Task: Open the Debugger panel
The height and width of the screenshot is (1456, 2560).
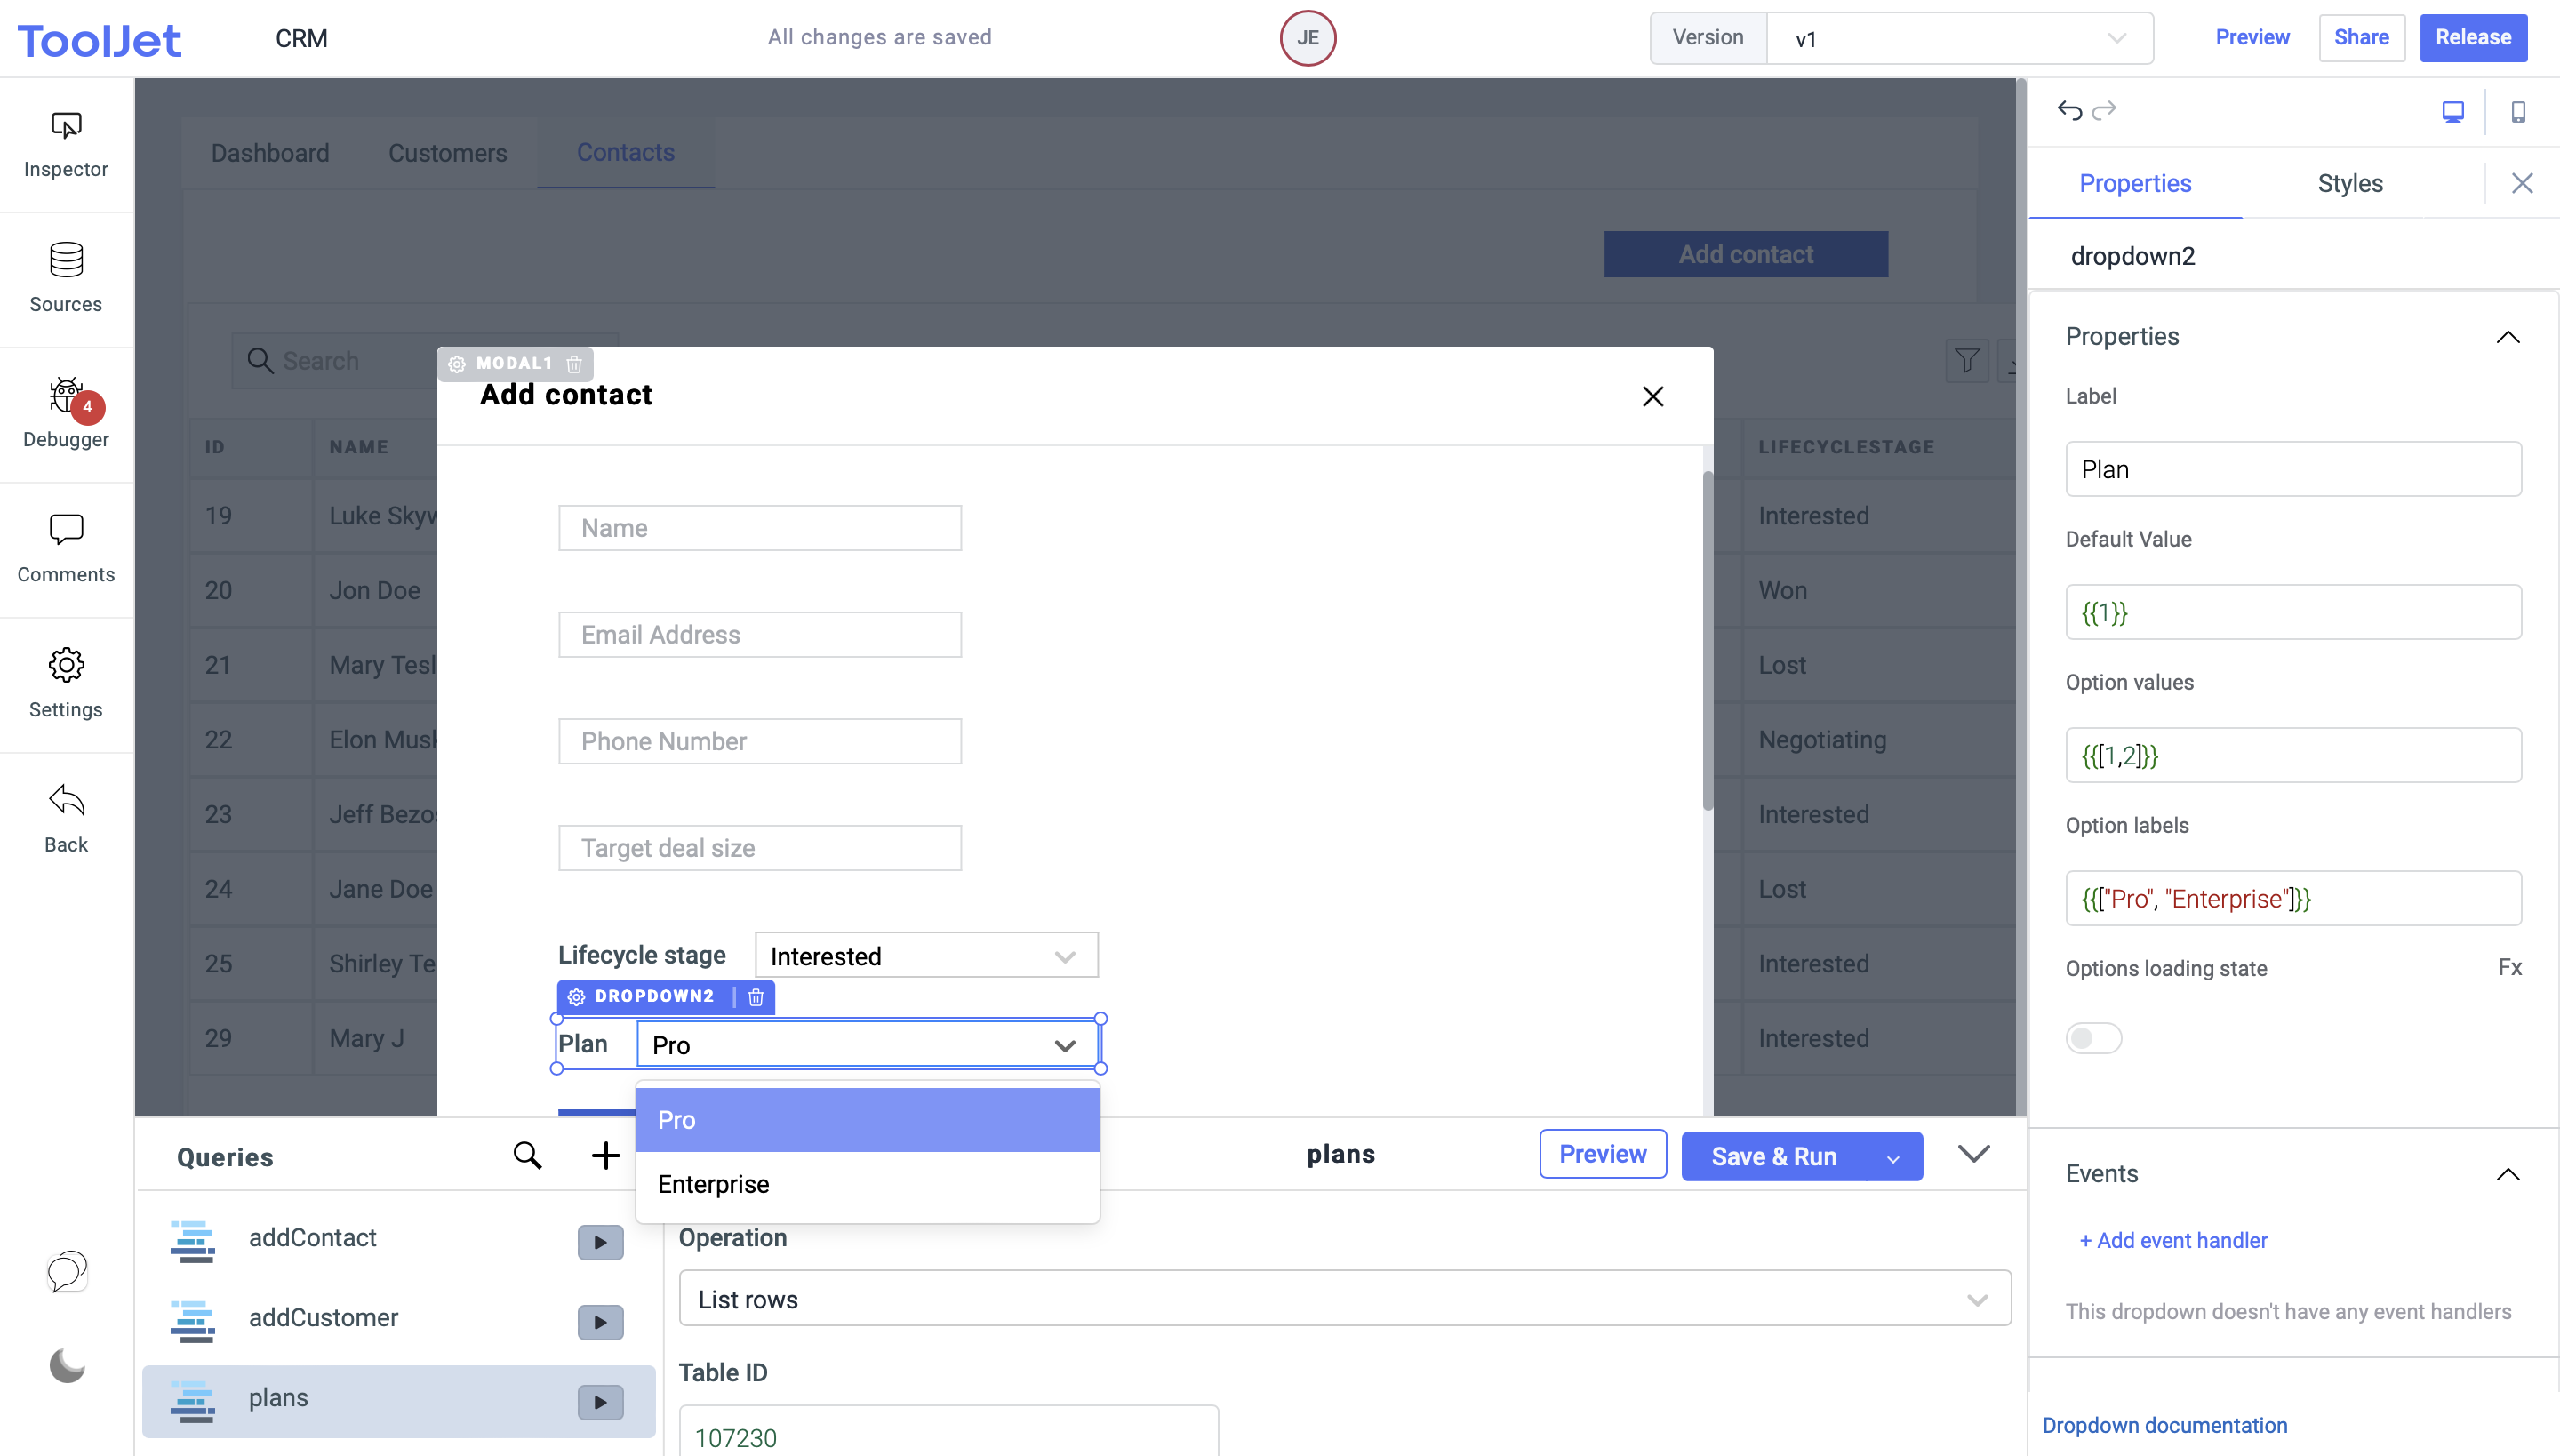Action: (x=66, y=414)
